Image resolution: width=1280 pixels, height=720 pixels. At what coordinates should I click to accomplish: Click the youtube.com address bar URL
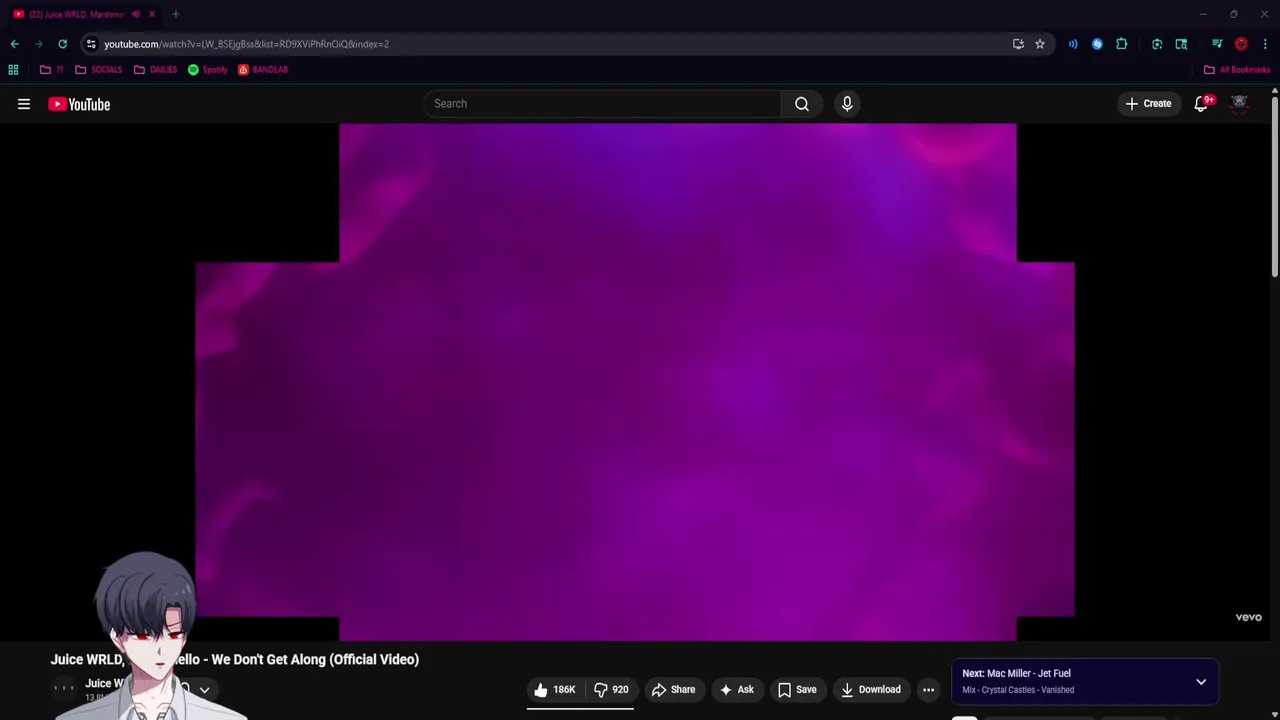pos(246,44)
